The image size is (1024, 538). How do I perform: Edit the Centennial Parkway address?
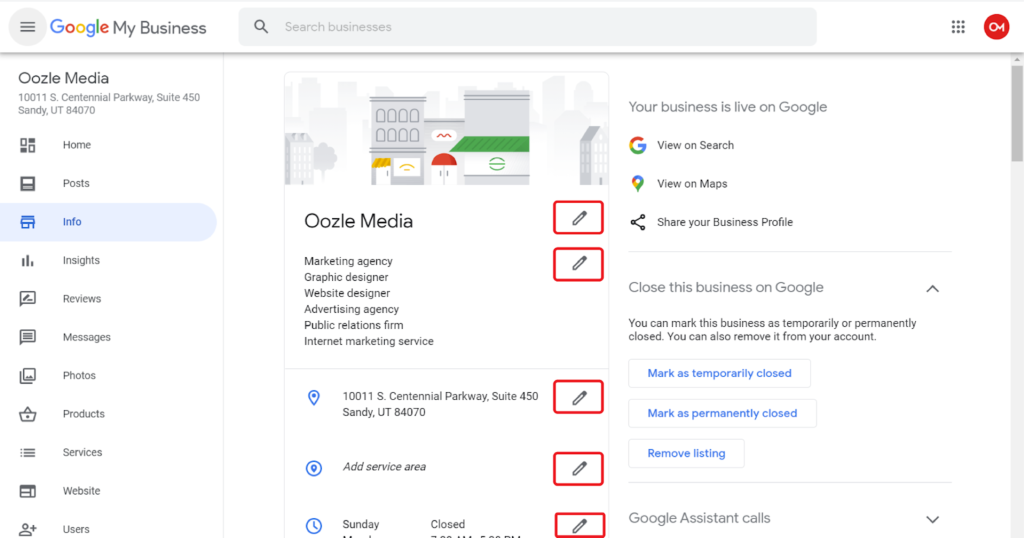[x=579, y=398]
